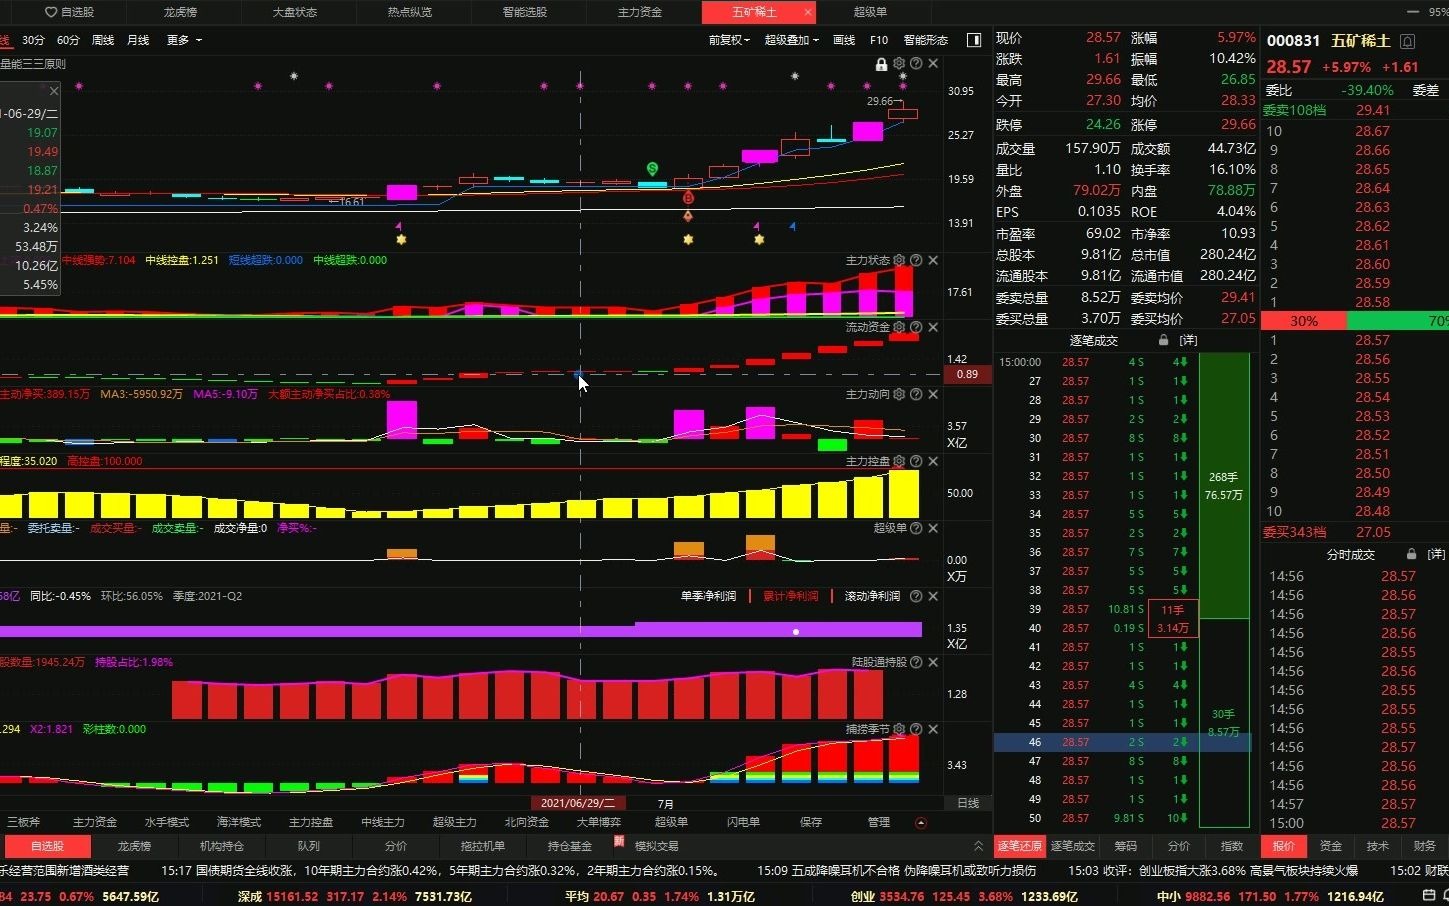Image resolution: width=1449 pixels, height=906 pixels.
Task: Click the green S signal marker on chart
Action: click(x=652, y=169)
